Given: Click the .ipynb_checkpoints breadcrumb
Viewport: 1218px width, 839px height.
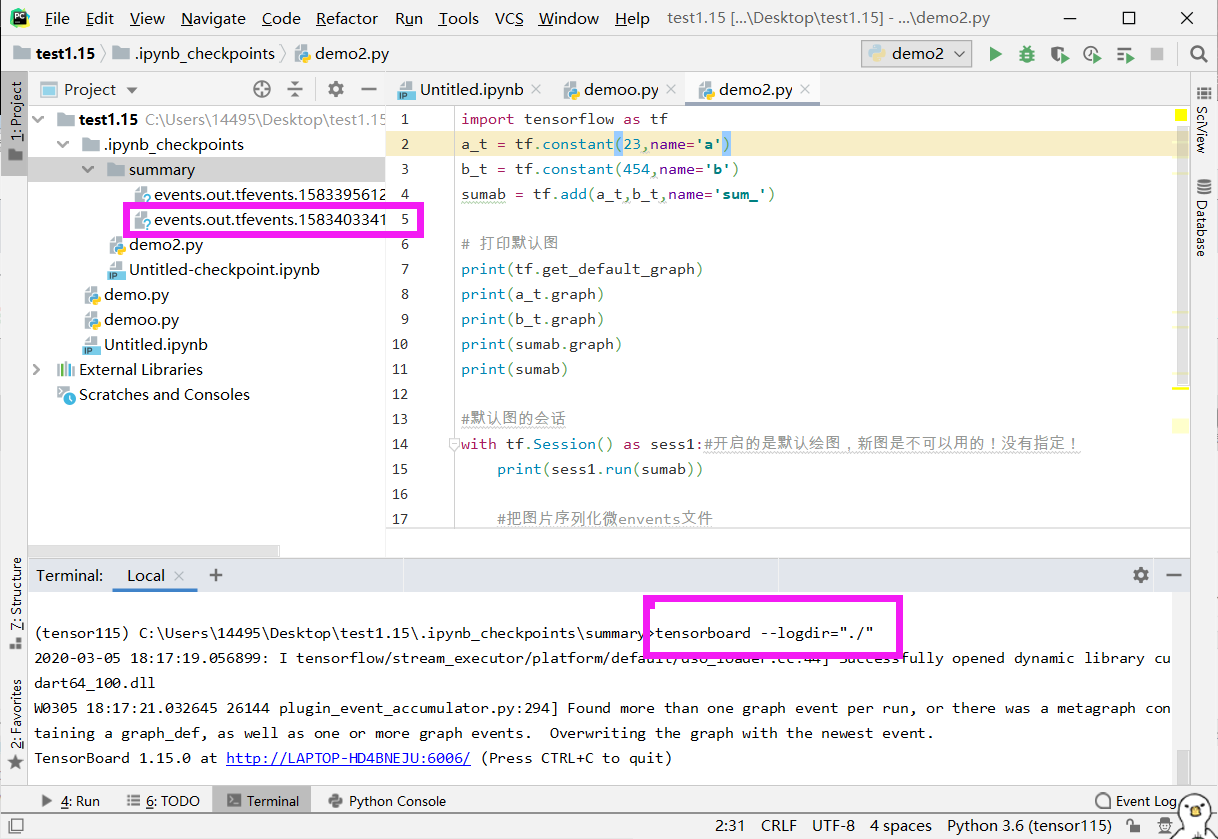Looking at the screenshot, I should click(193, 54).
